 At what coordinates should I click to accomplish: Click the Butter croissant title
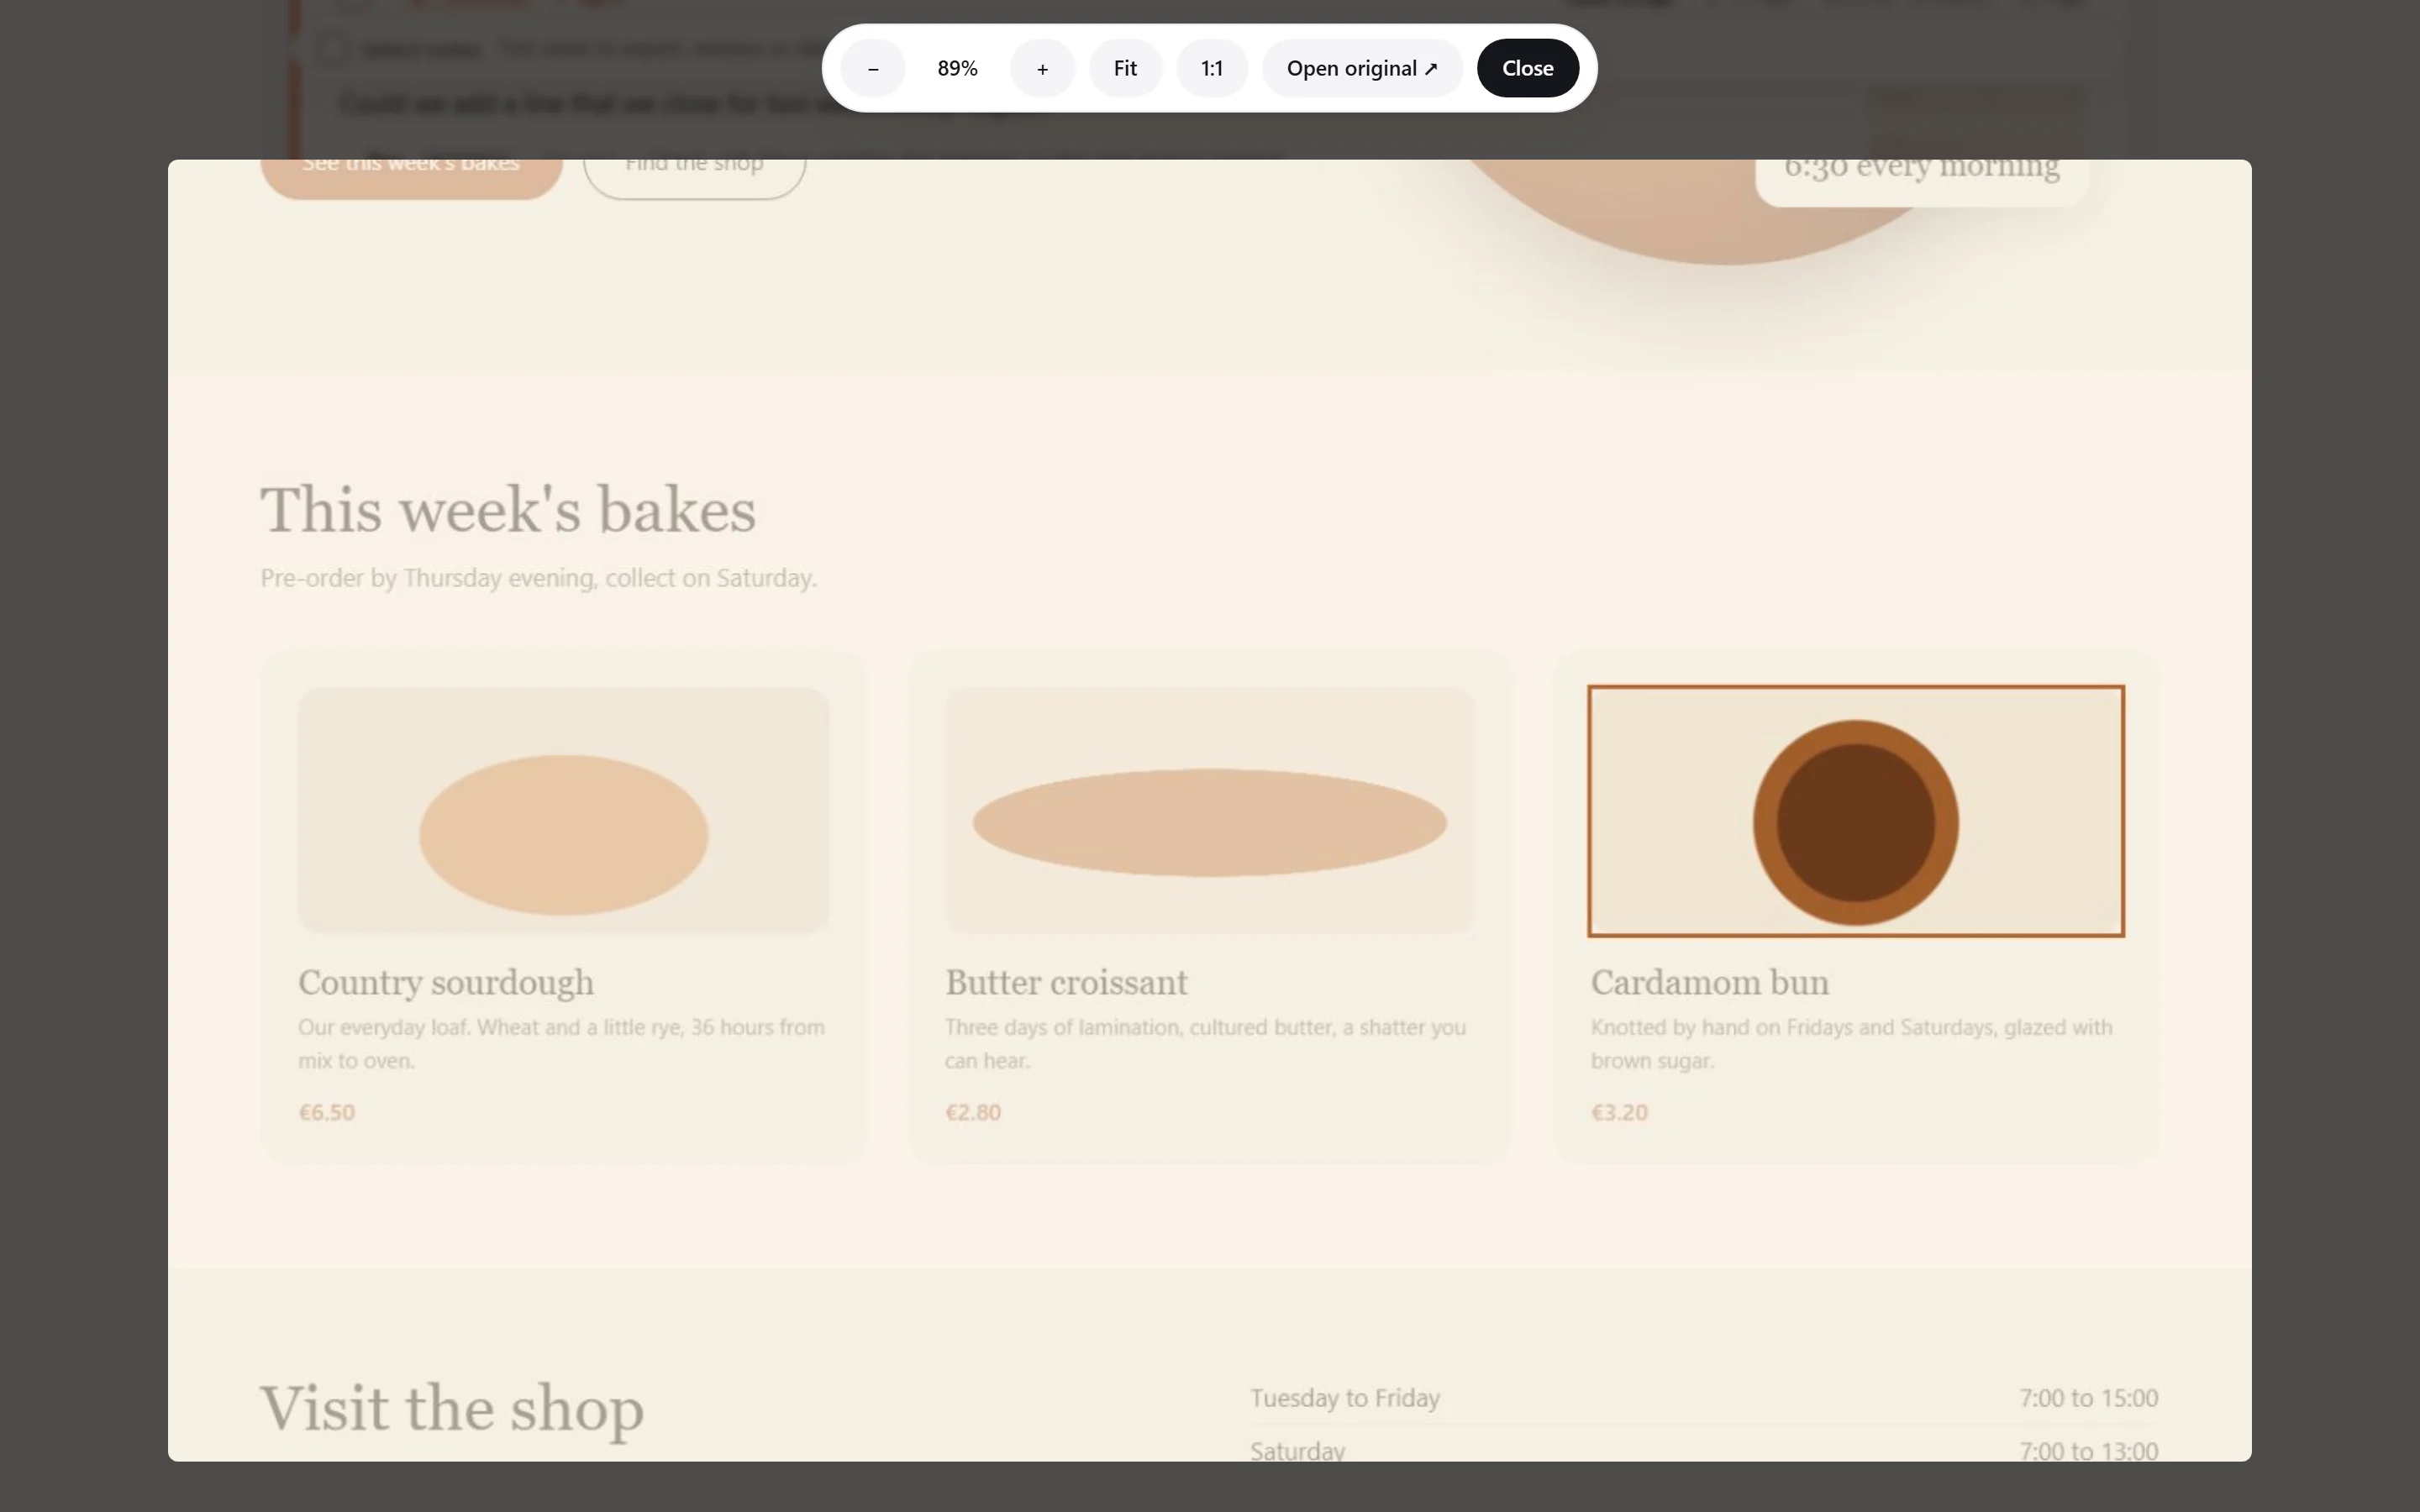coord(1066,982)
